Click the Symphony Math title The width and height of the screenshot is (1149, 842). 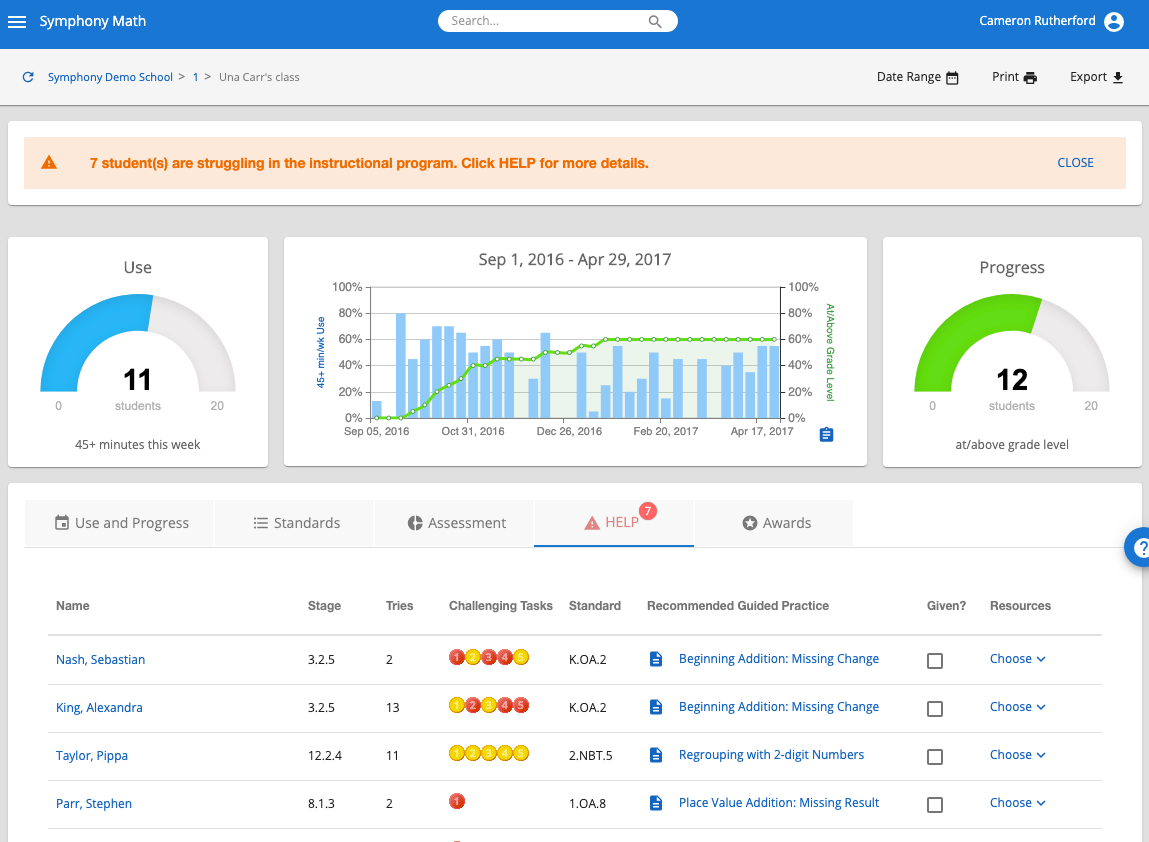pyautogui.click(x=92, y=21)
